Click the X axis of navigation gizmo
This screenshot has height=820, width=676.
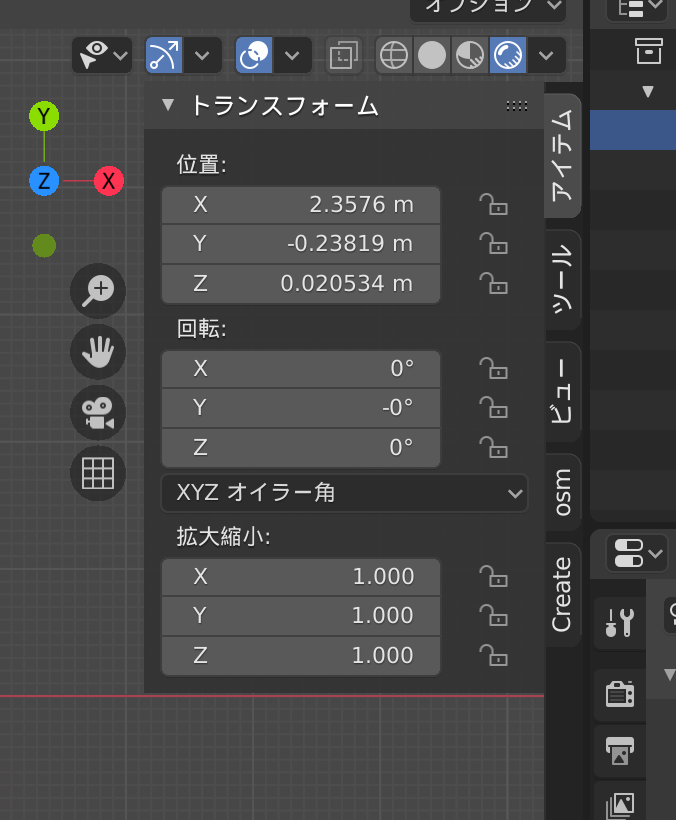click(x=109, y=181)
